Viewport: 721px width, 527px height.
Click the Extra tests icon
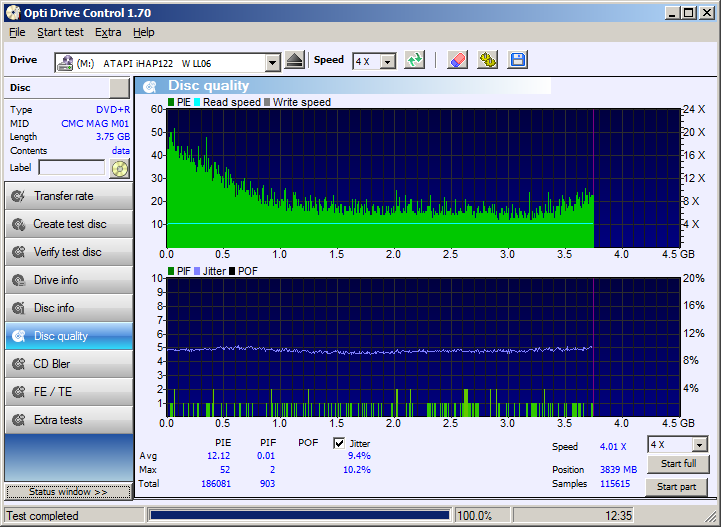point(18,420)
